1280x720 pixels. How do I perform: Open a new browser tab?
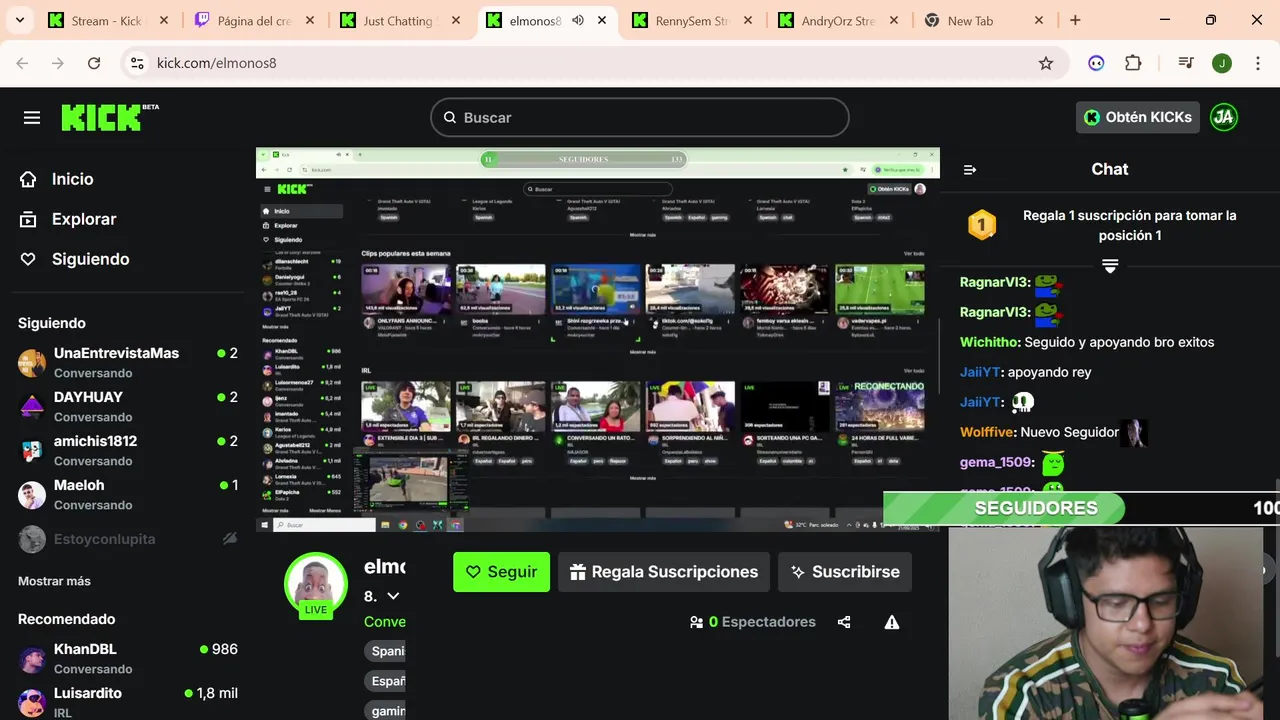(1075, 20)
